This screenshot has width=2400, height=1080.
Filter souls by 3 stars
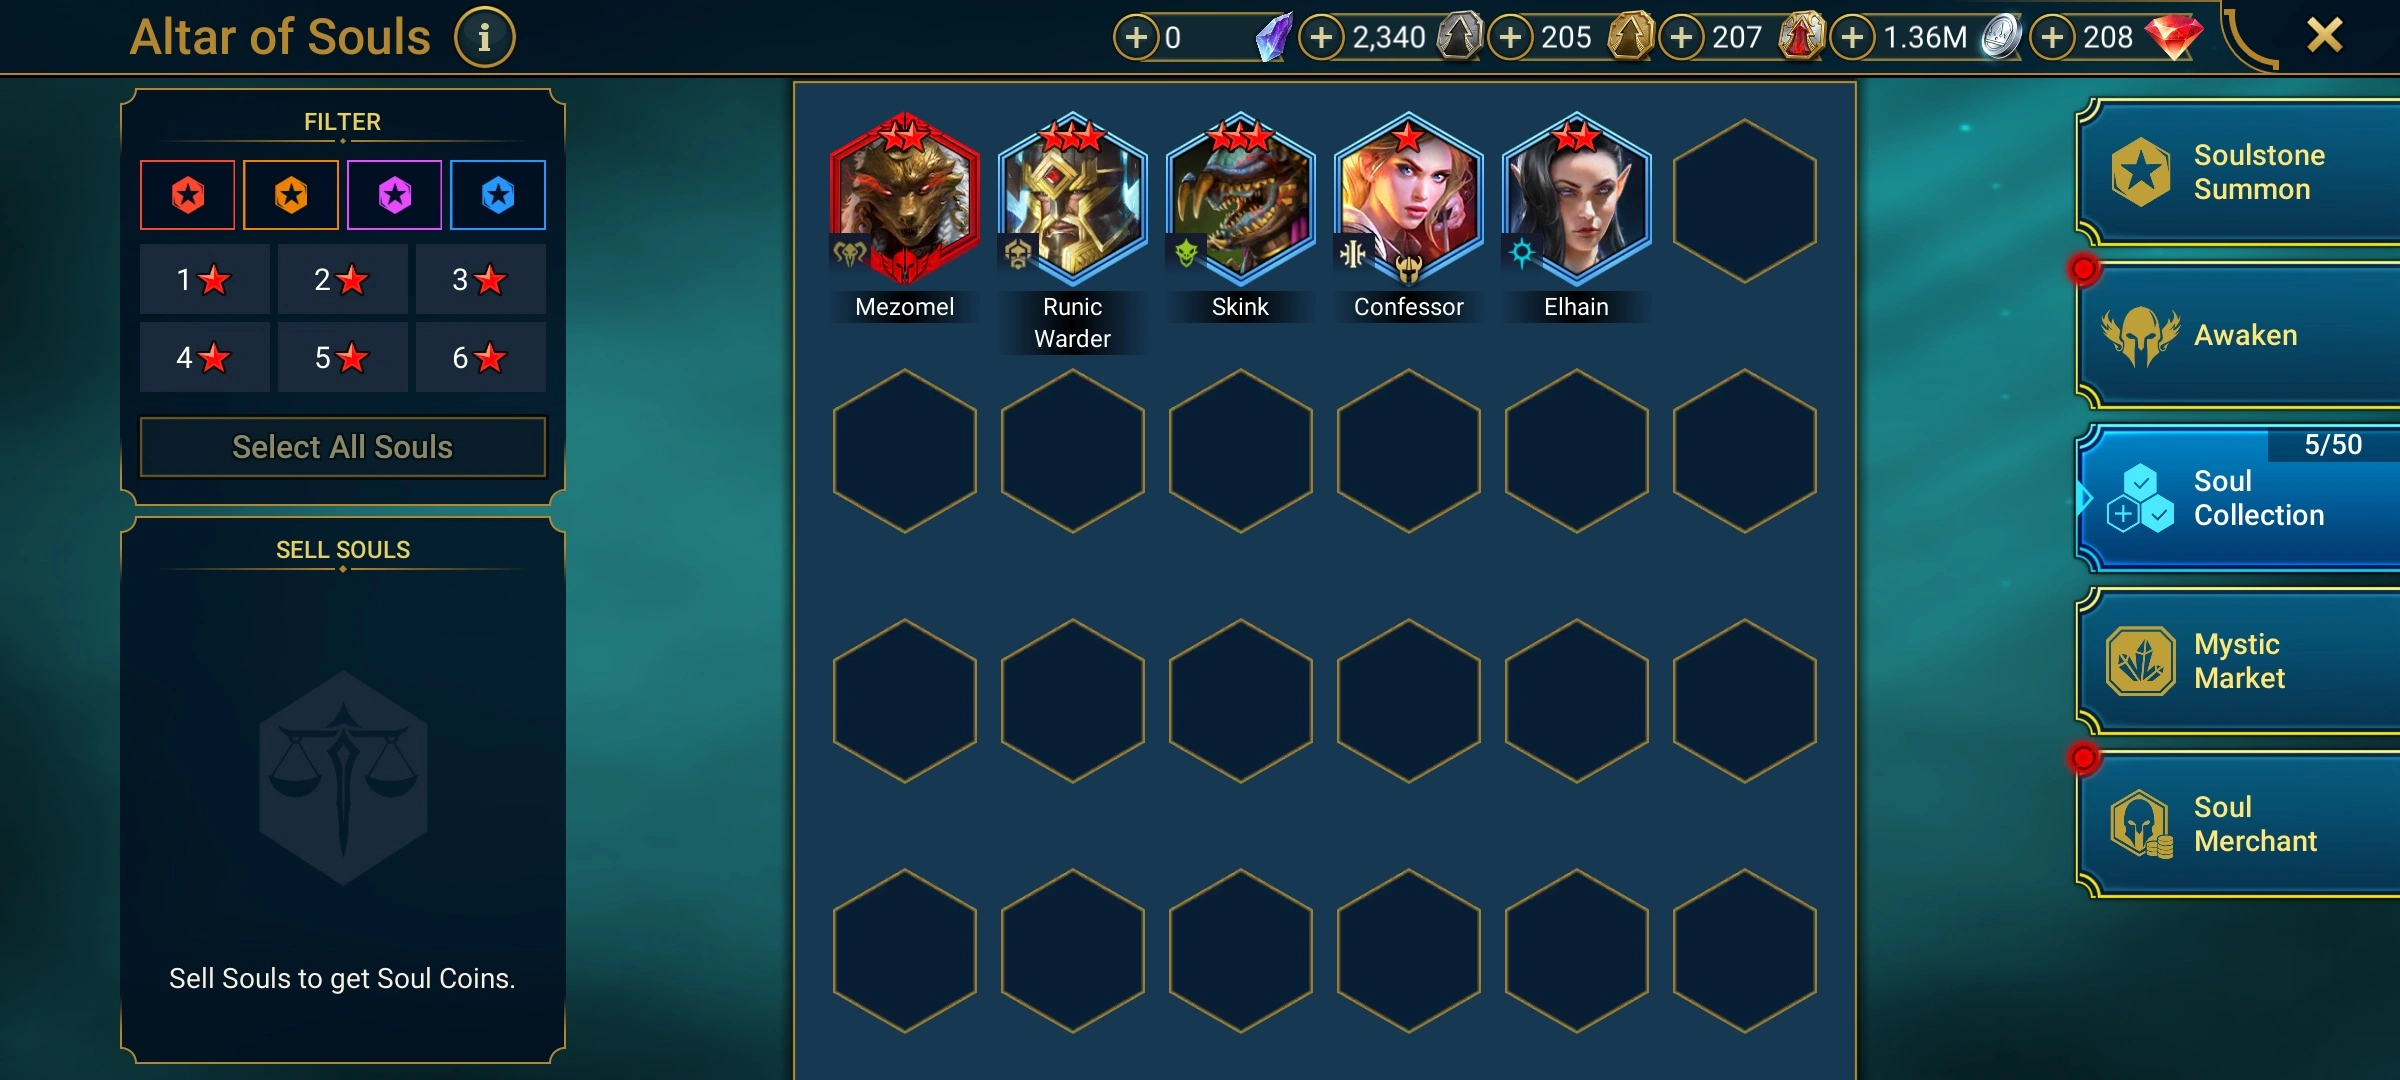480,279
